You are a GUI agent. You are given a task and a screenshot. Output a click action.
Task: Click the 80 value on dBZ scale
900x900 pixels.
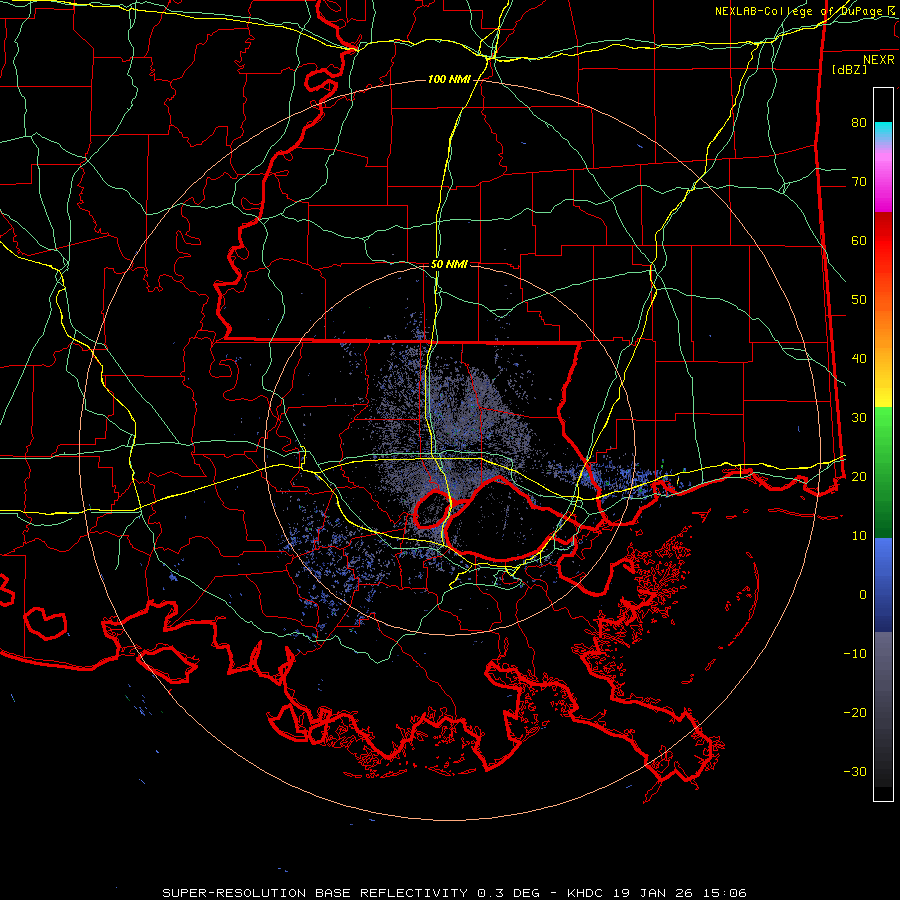(x=859, y=122)
